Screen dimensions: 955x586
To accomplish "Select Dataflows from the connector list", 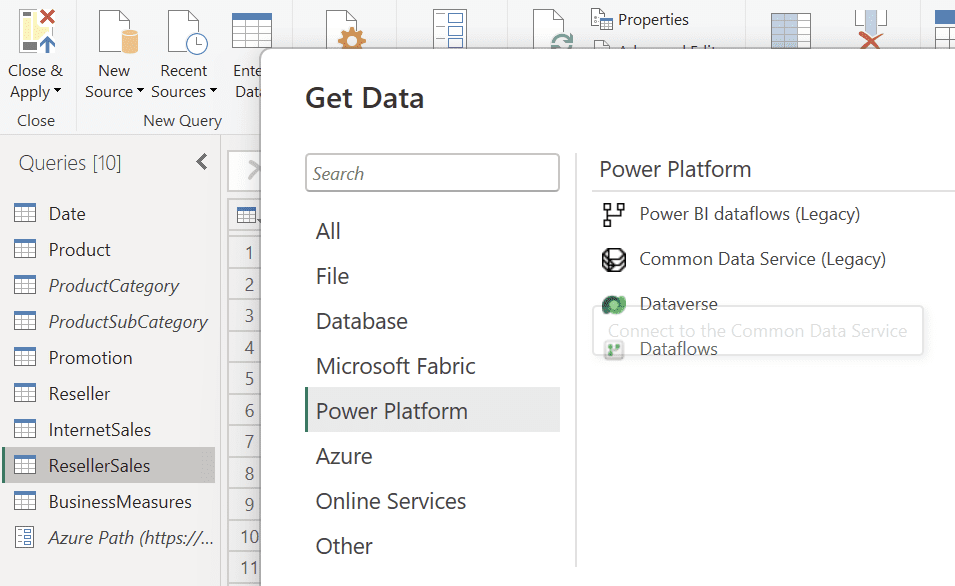I will click(678, 349).
